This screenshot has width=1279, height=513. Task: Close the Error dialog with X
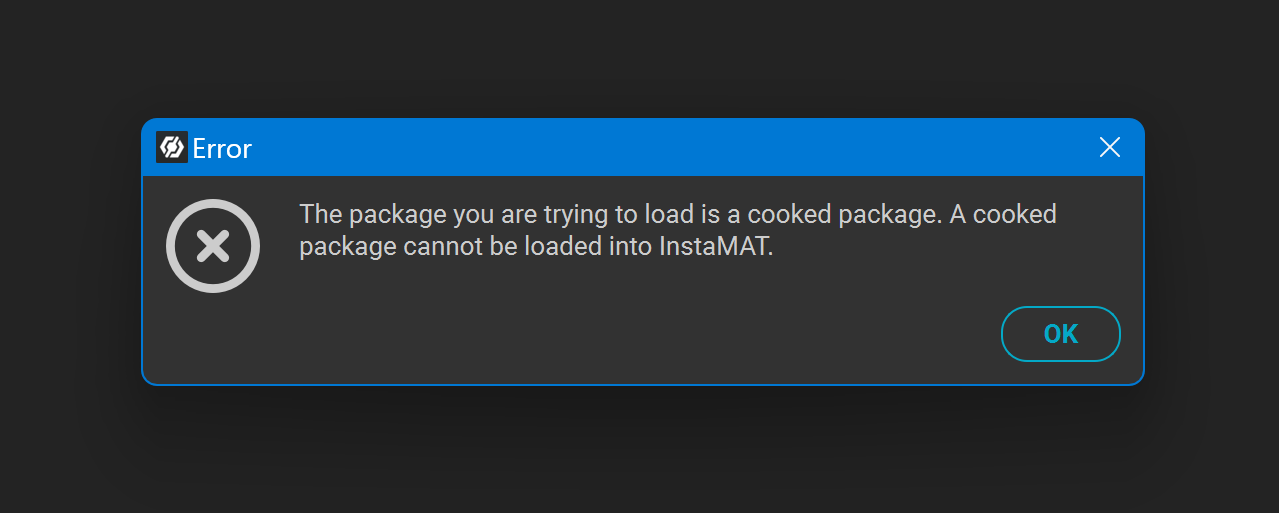tap(1109, 148)
